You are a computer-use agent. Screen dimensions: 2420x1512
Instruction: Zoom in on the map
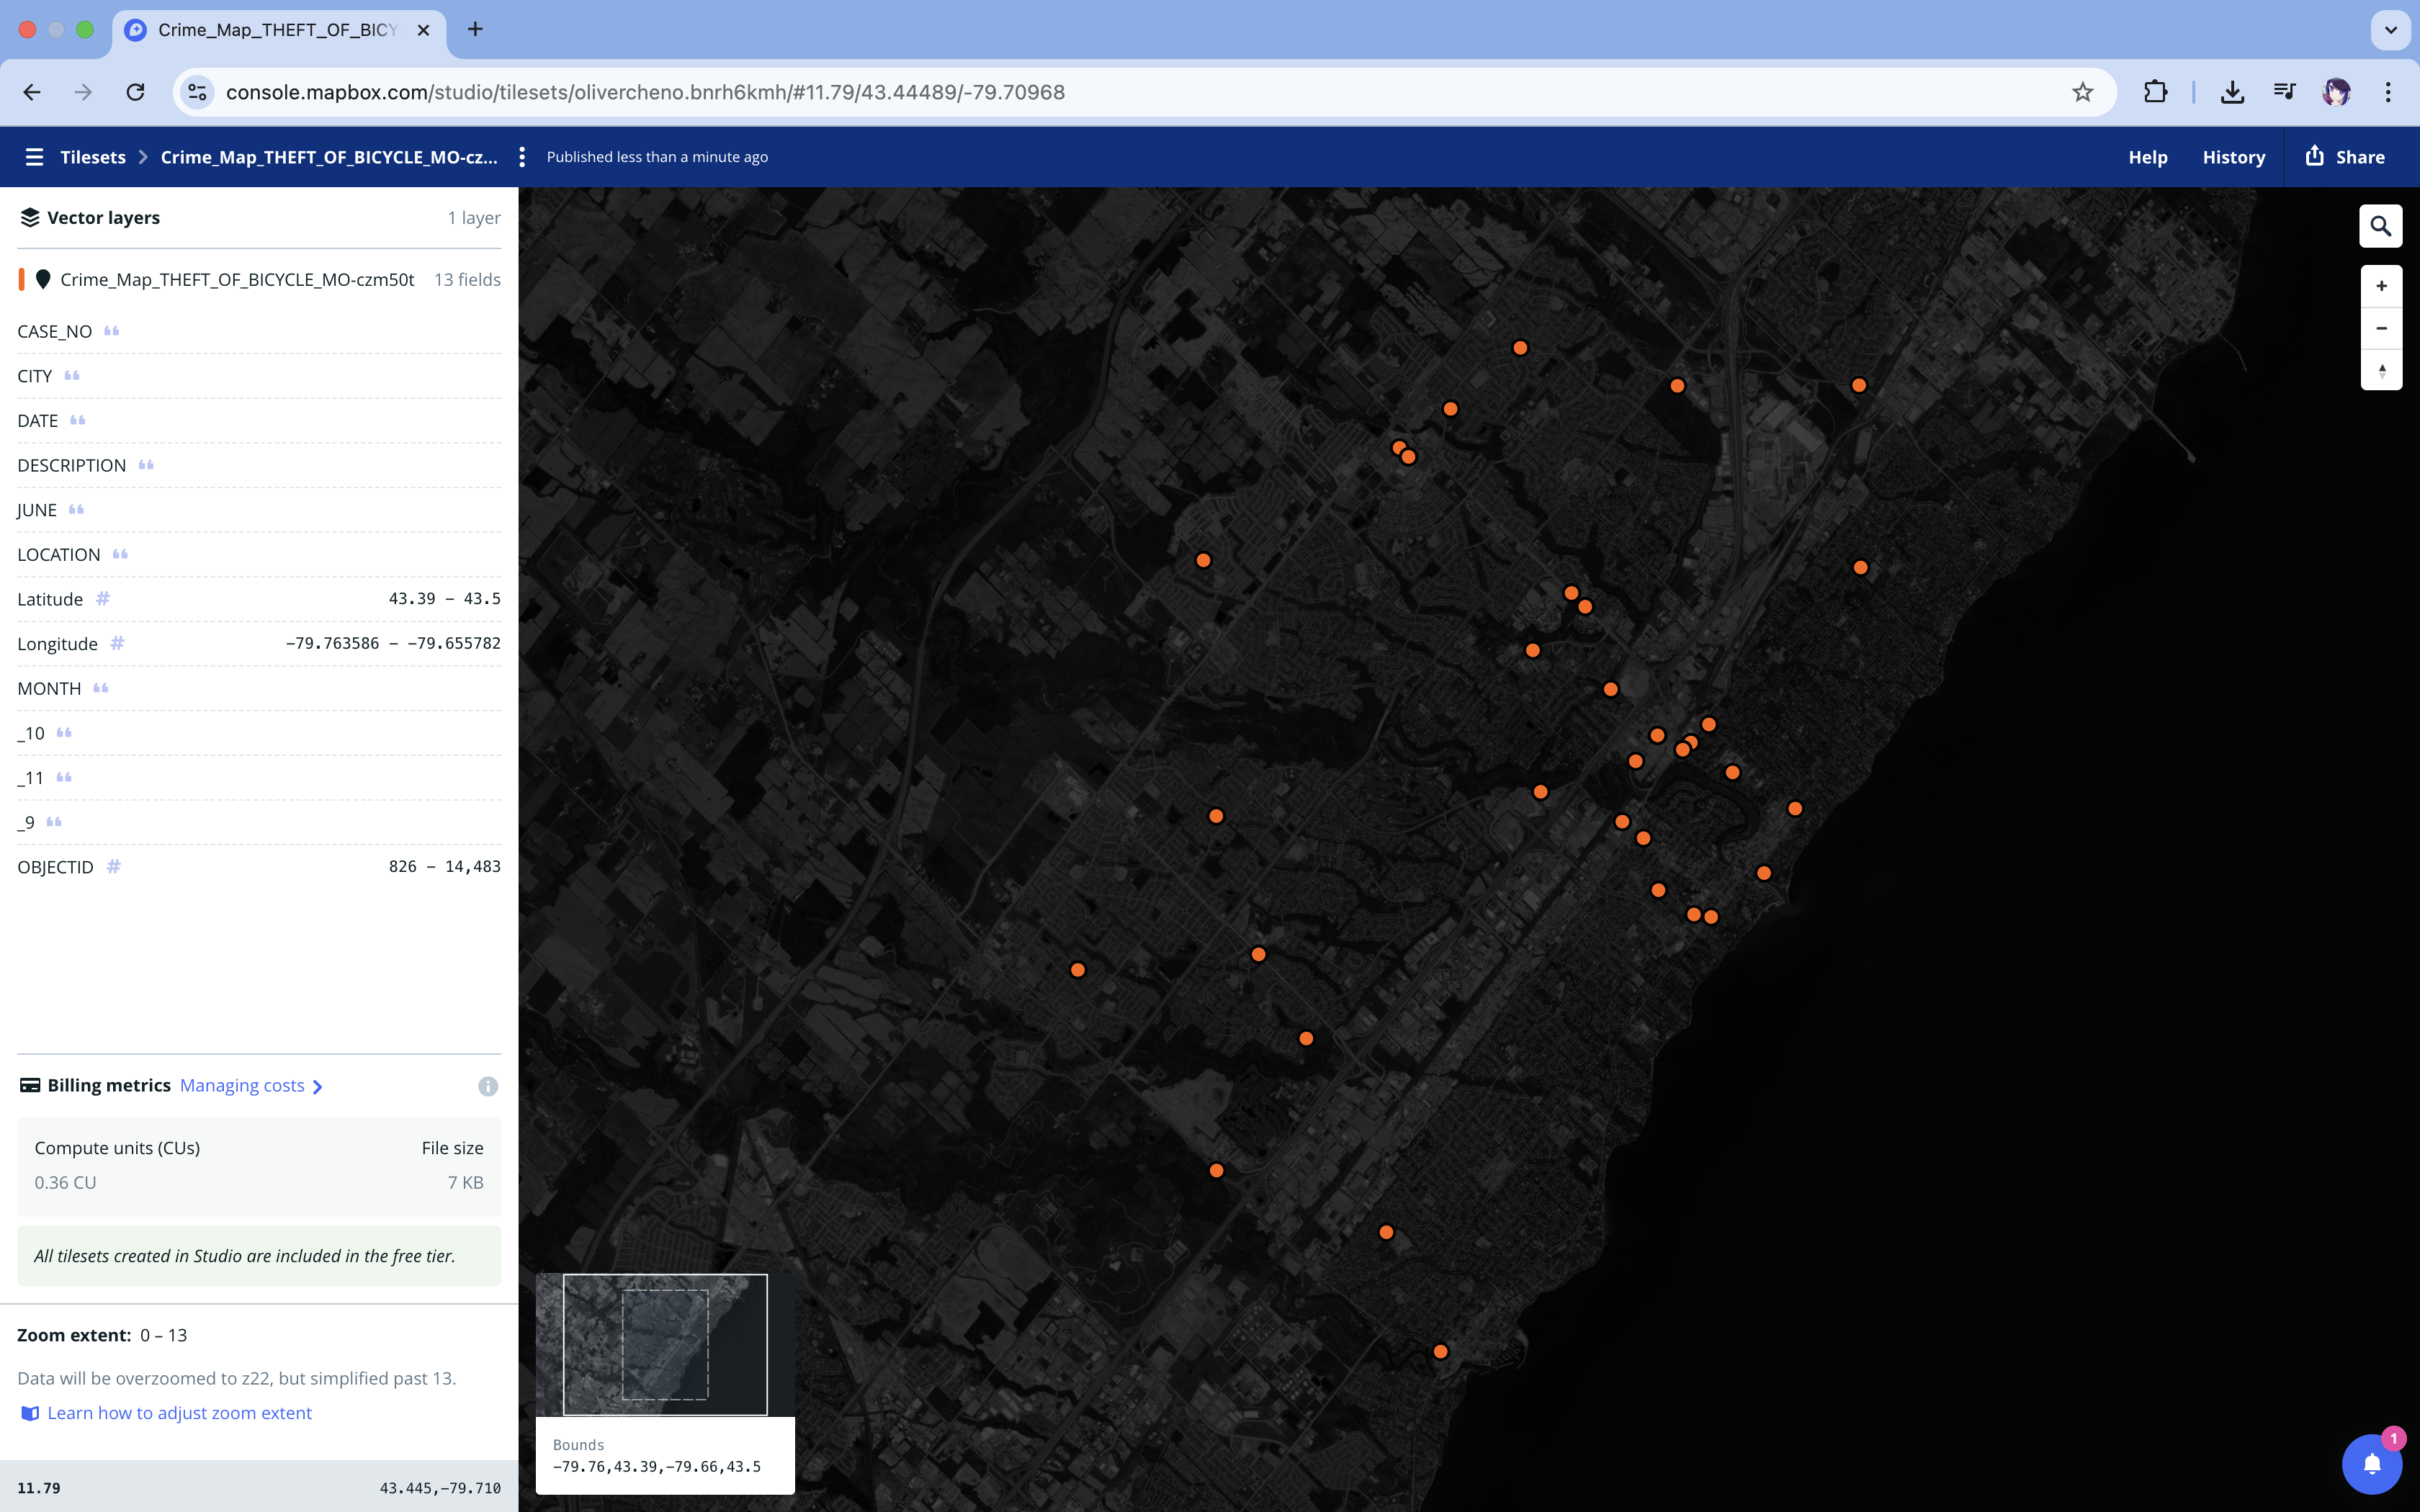(x=2381, y=286)
